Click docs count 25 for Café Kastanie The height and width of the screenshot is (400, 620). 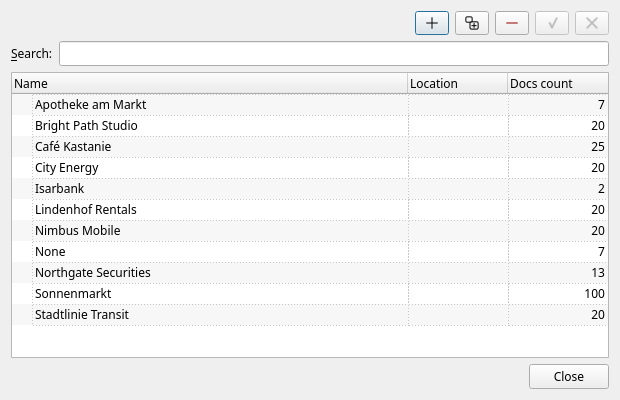598,147
